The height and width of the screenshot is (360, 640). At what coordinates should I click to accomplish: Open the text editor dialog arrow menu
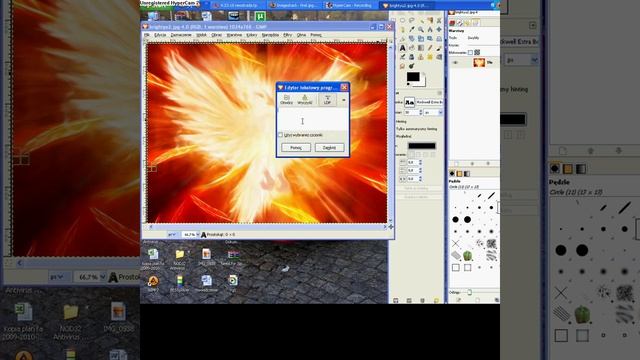344,100
